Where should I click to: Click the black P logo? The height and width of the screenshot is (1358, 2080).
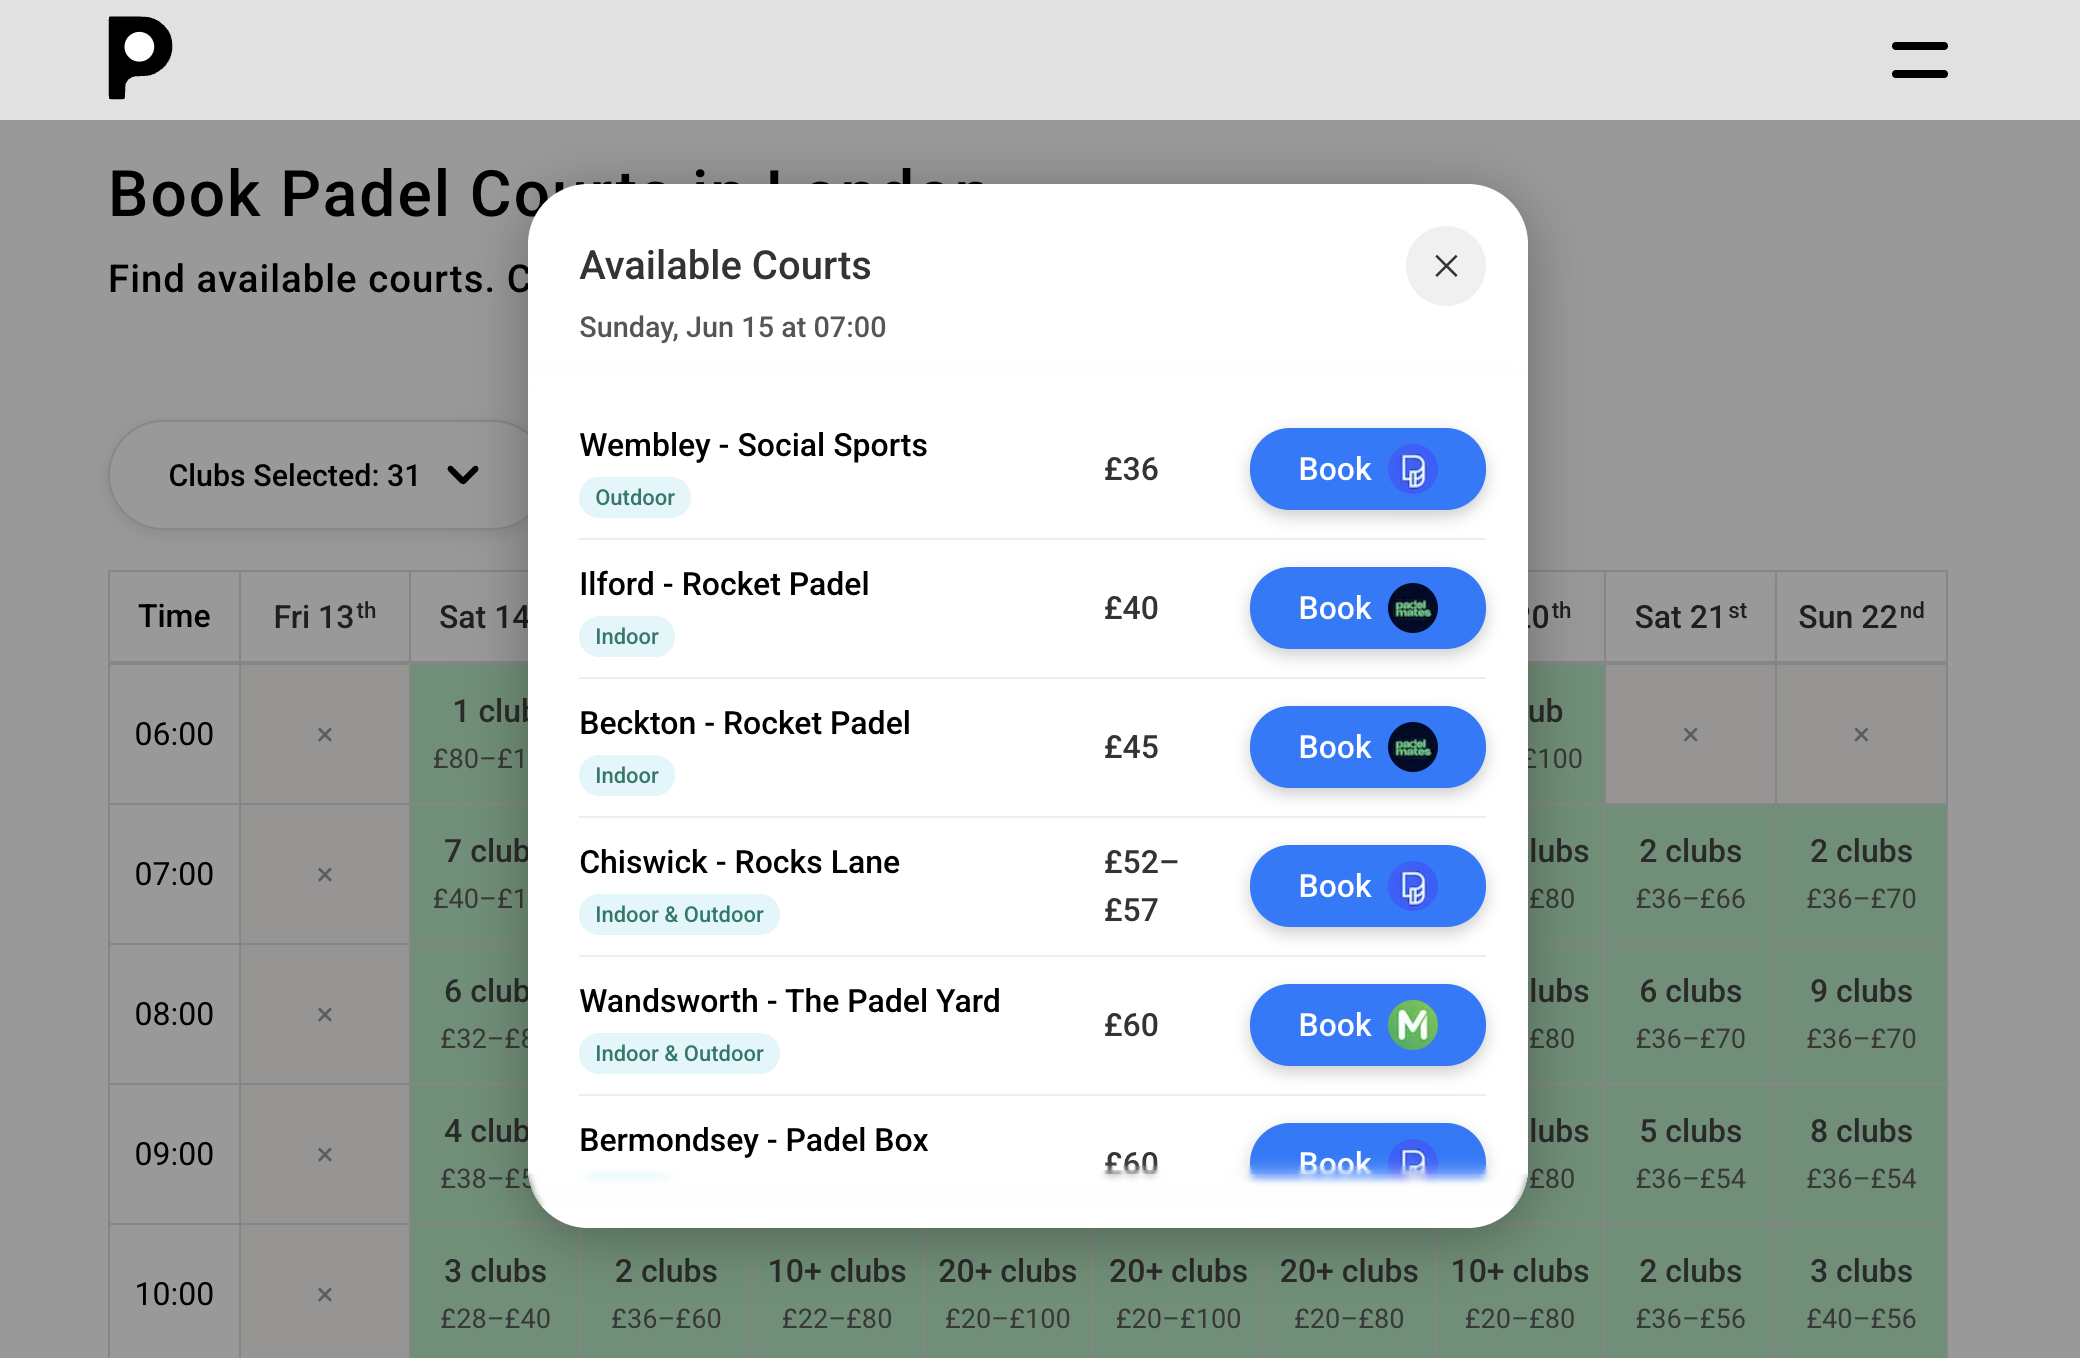coord(140,58)
